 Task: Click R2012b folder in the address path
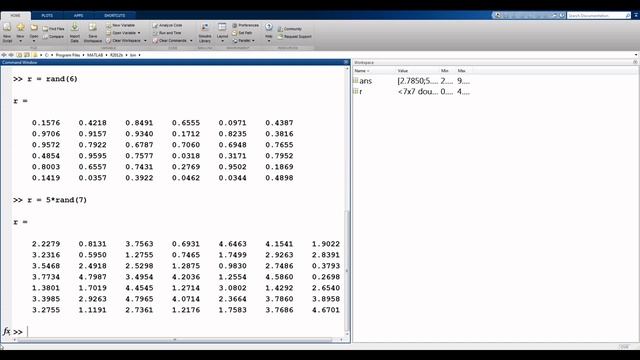116,55
